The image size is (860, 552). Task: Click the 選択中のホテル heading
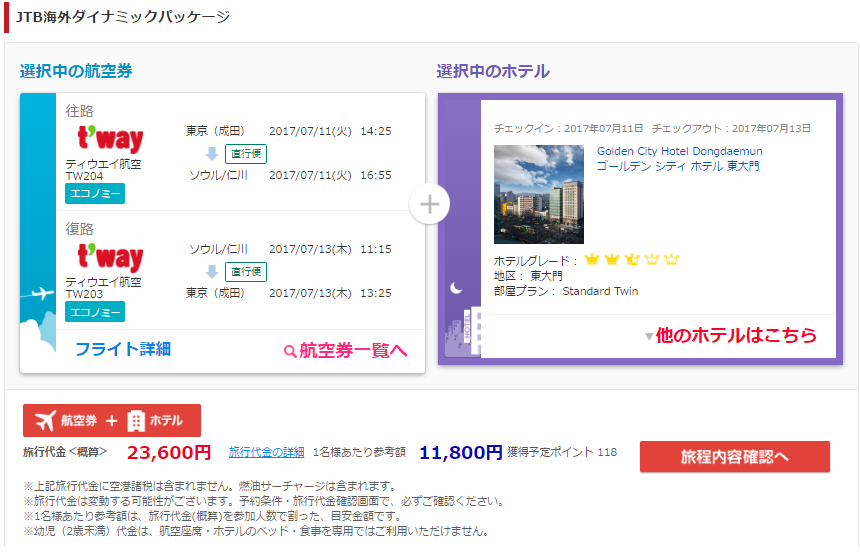coord(493,71)
